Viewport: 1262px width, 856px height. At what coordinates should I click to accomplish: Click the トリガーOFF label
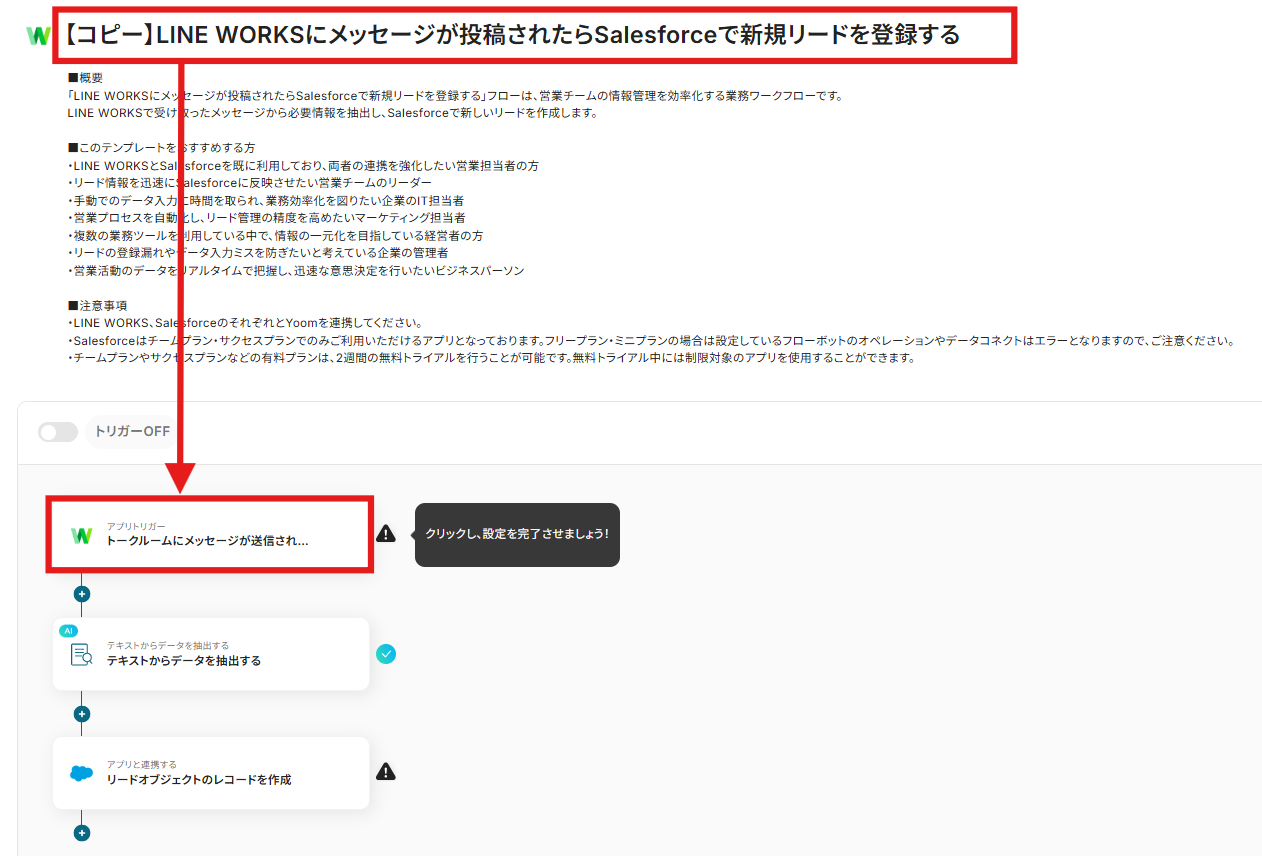pos(132,432)
